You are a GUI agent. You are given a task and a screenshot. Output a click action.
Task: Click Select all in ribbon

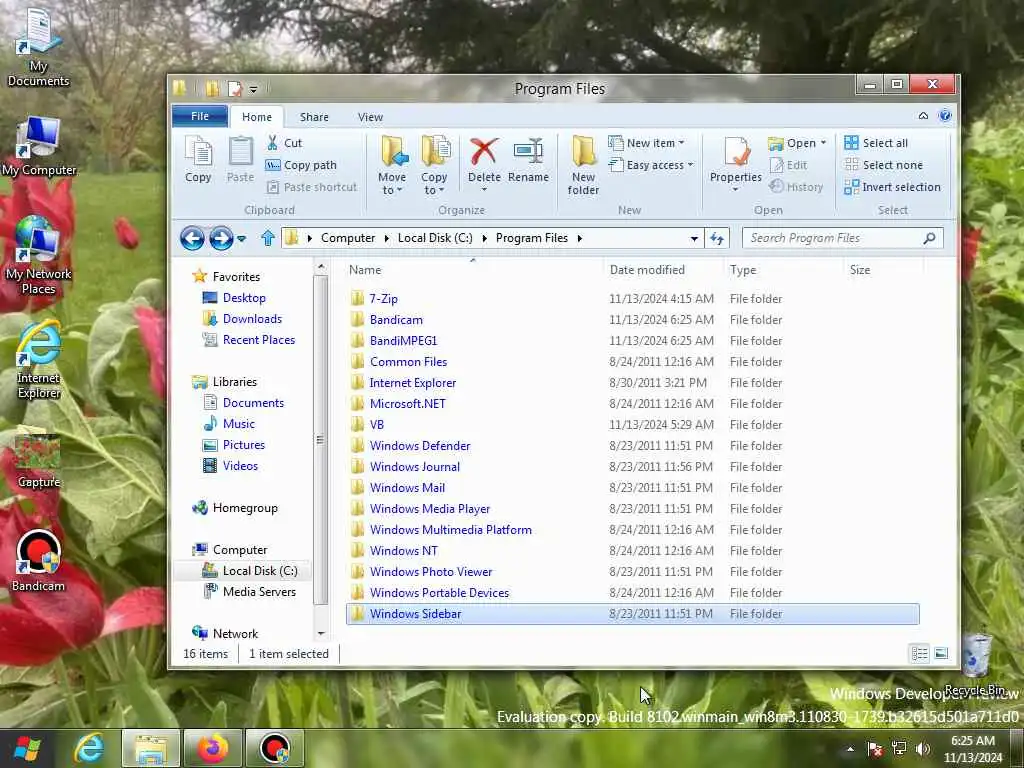click(876, 143)
